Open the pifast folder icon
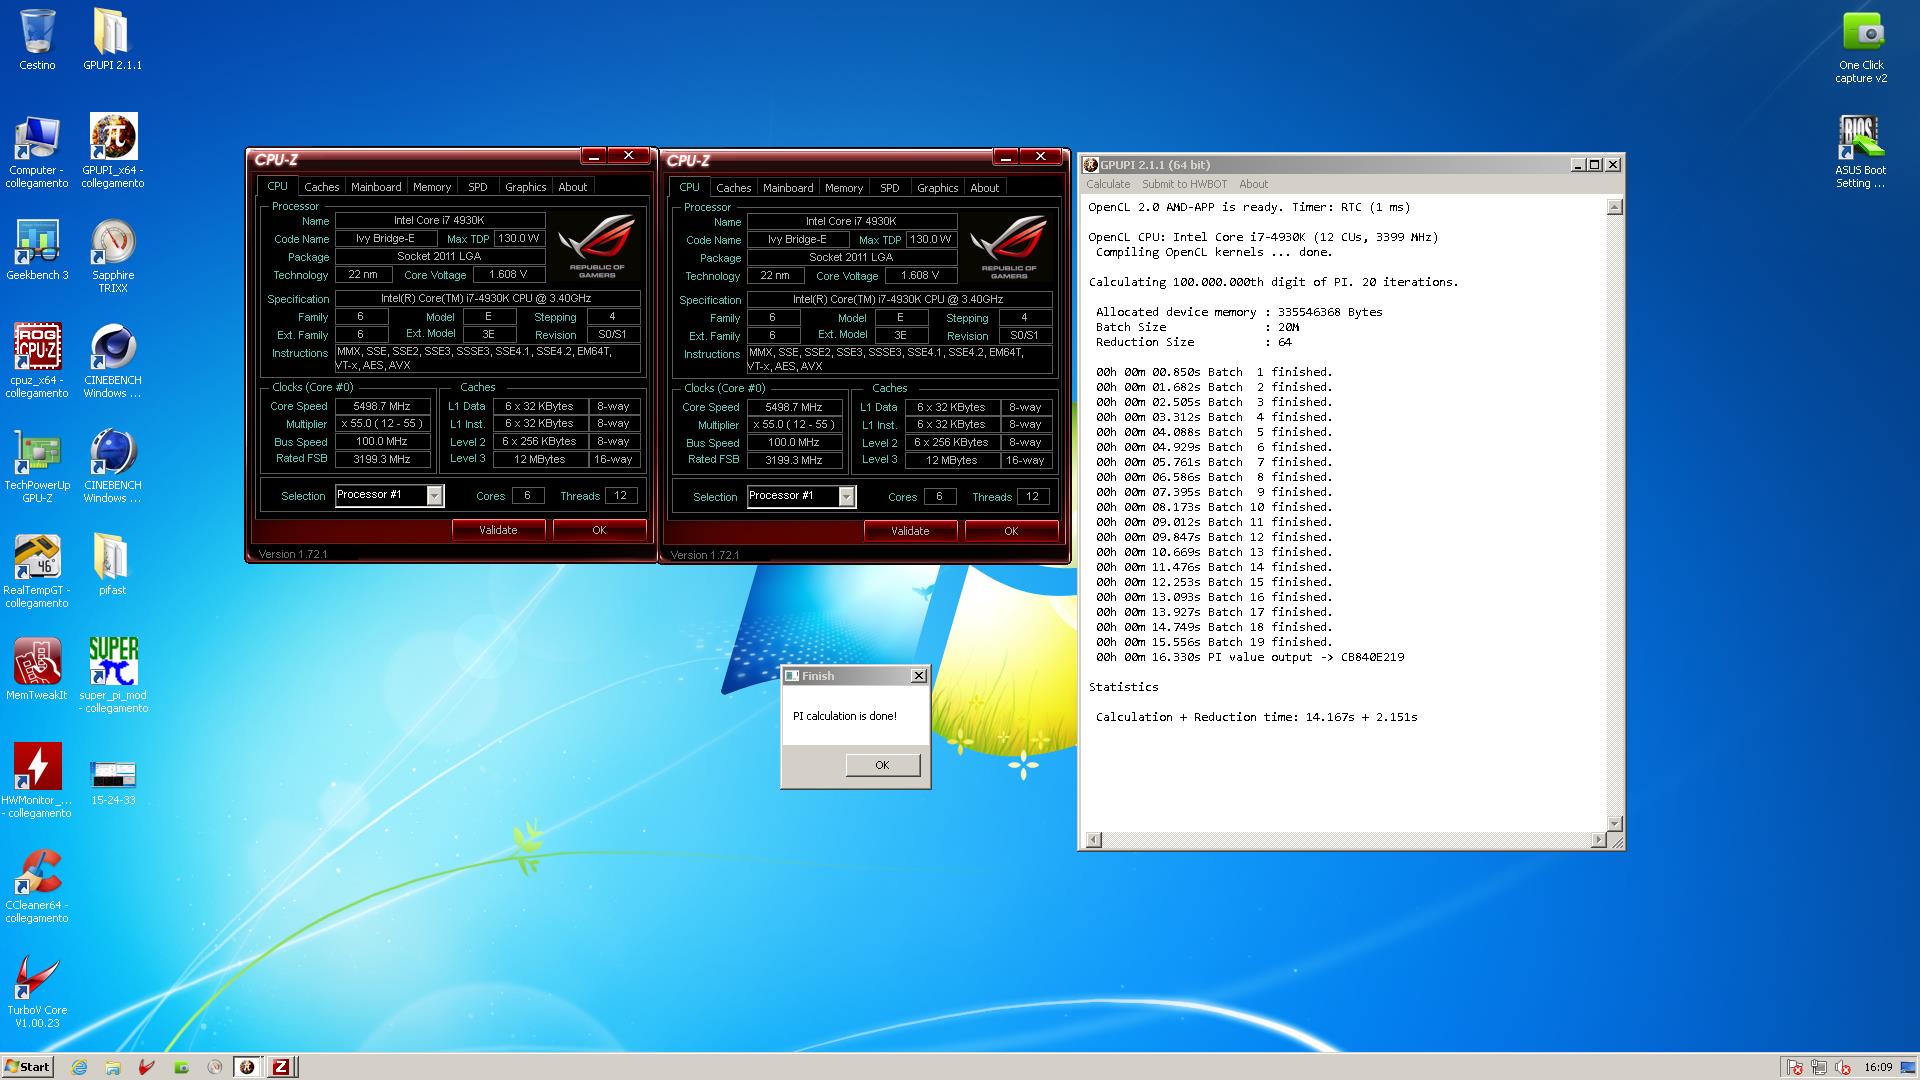The width and height of the screenshot is (1920, 1080). [112, 563]
